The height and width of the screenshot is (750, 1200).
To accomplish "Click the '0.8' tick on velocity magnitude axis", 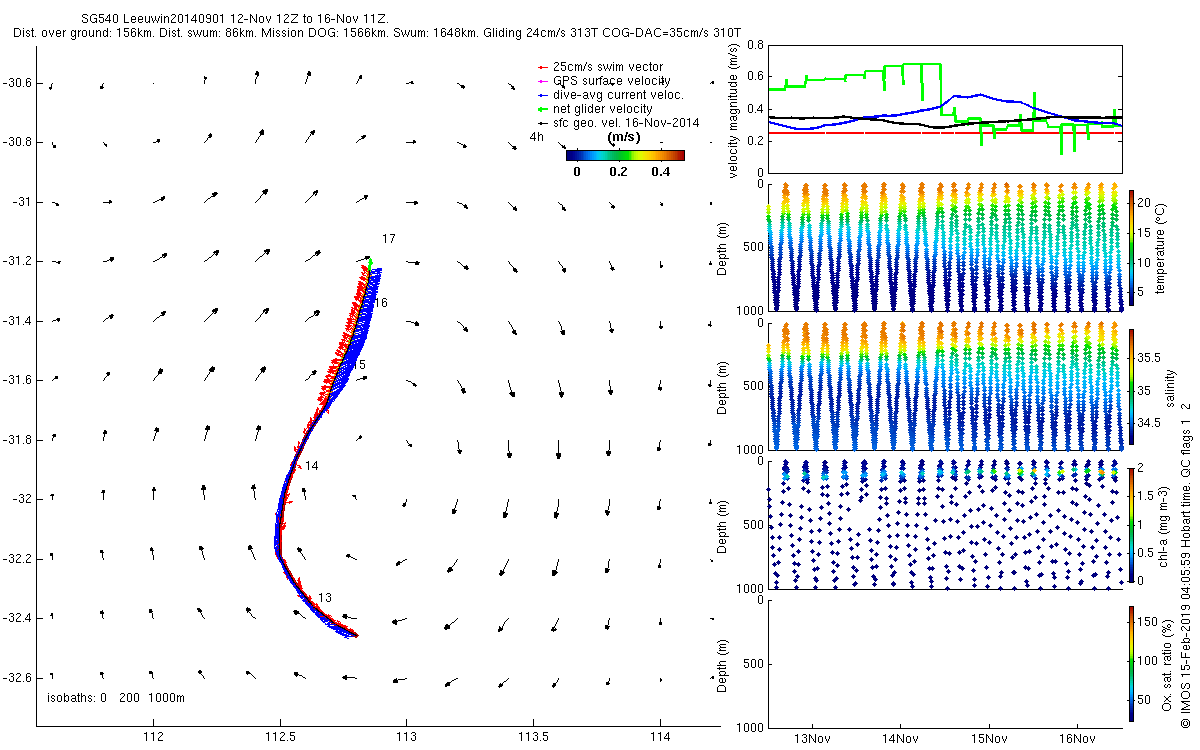I will [754, 45].
